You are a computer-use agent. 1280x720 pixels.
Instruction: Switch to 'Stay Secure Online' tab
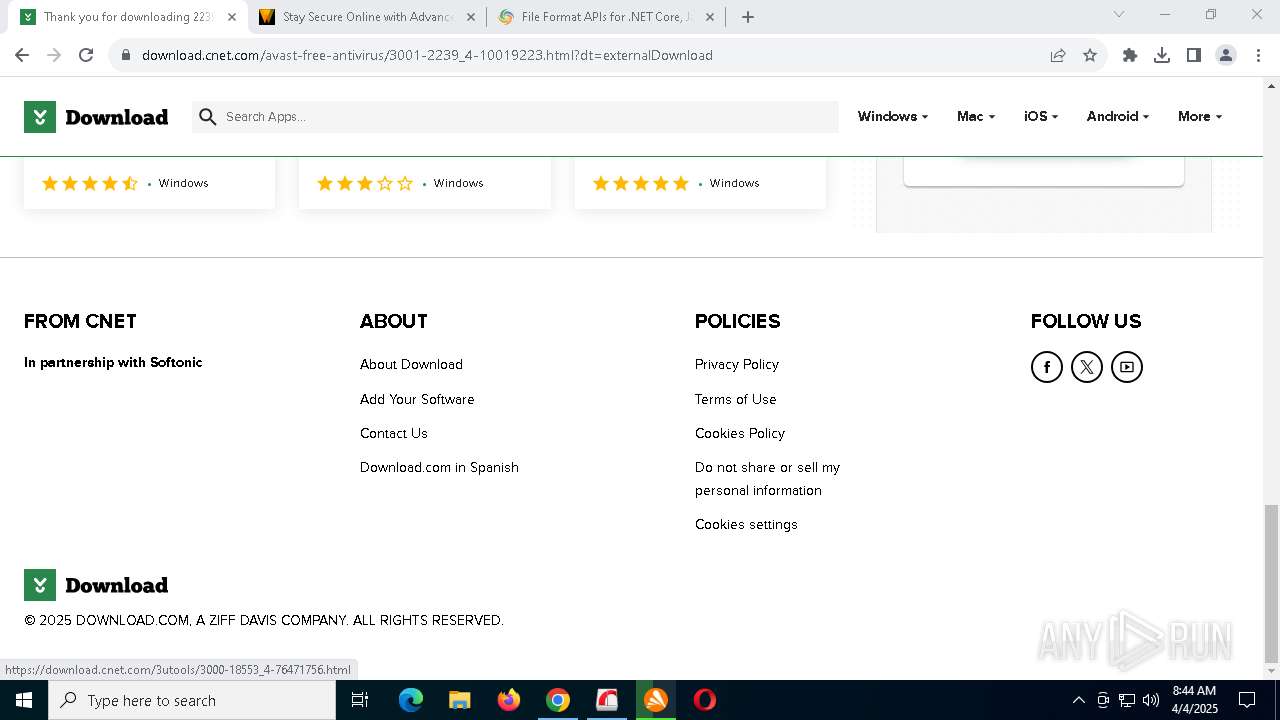[x=368, y=17]
